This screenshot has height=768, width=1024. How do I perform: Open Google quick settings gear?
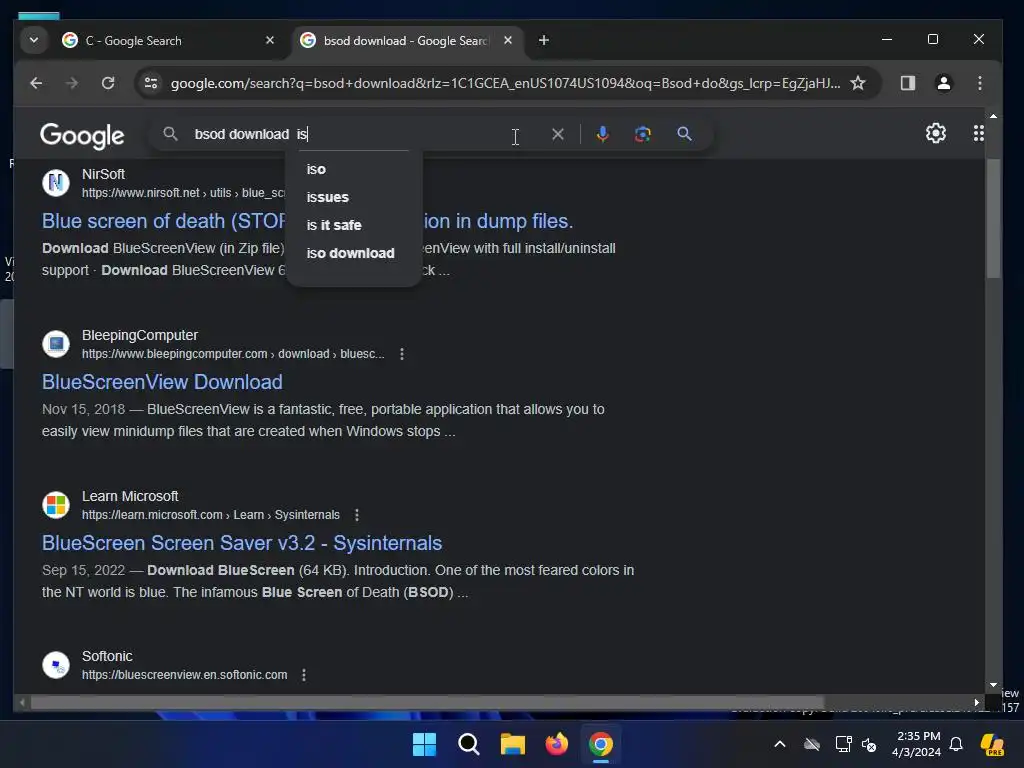point(936,133)
